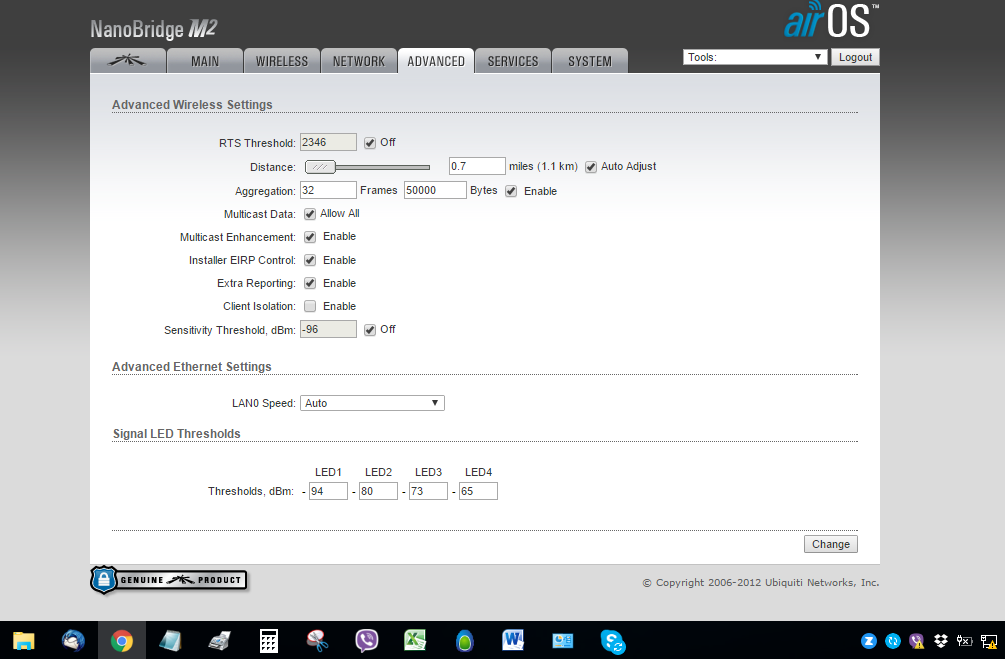This screenshot has height=659, width=1005.
Task: Switch to the MAIN tab
Action: point(205,61)
